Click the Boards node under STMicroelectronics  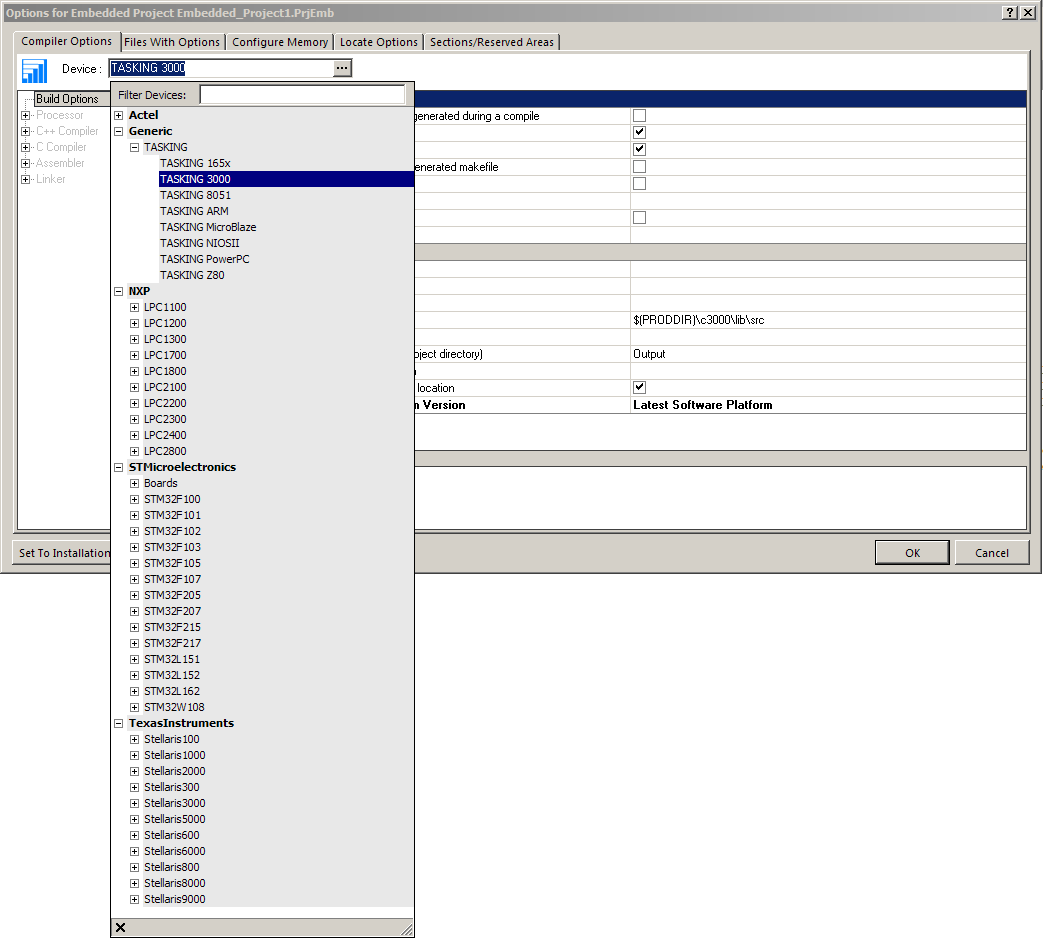[161, 483]
